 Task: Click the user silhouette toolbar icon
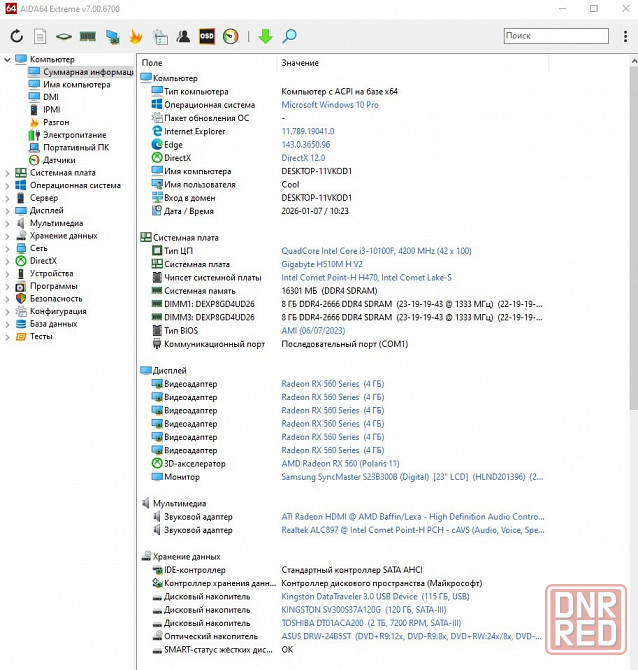point(183,36)
